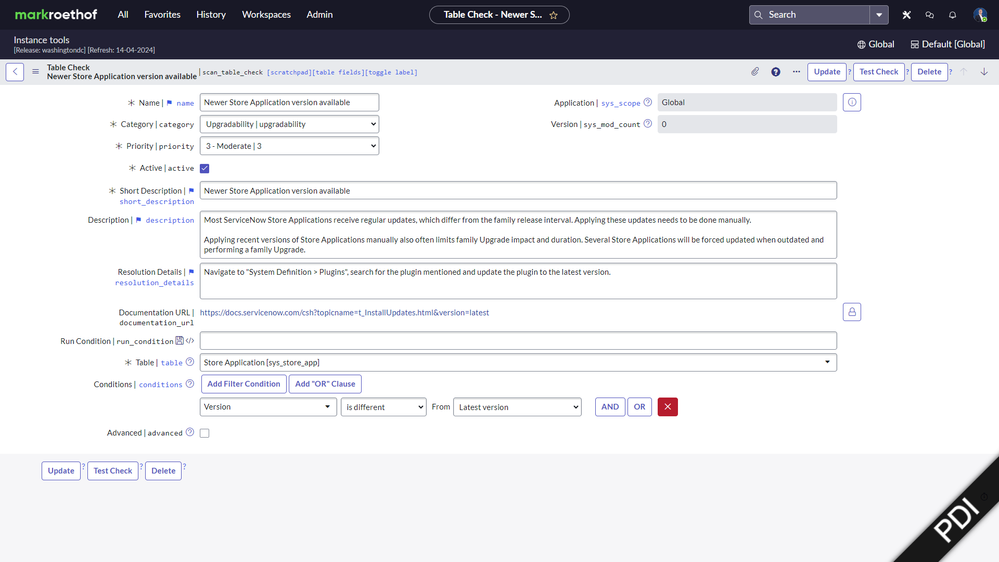Open the Default [Global] update set picker
The image size is (999, 562).
(x=947, y=44)
